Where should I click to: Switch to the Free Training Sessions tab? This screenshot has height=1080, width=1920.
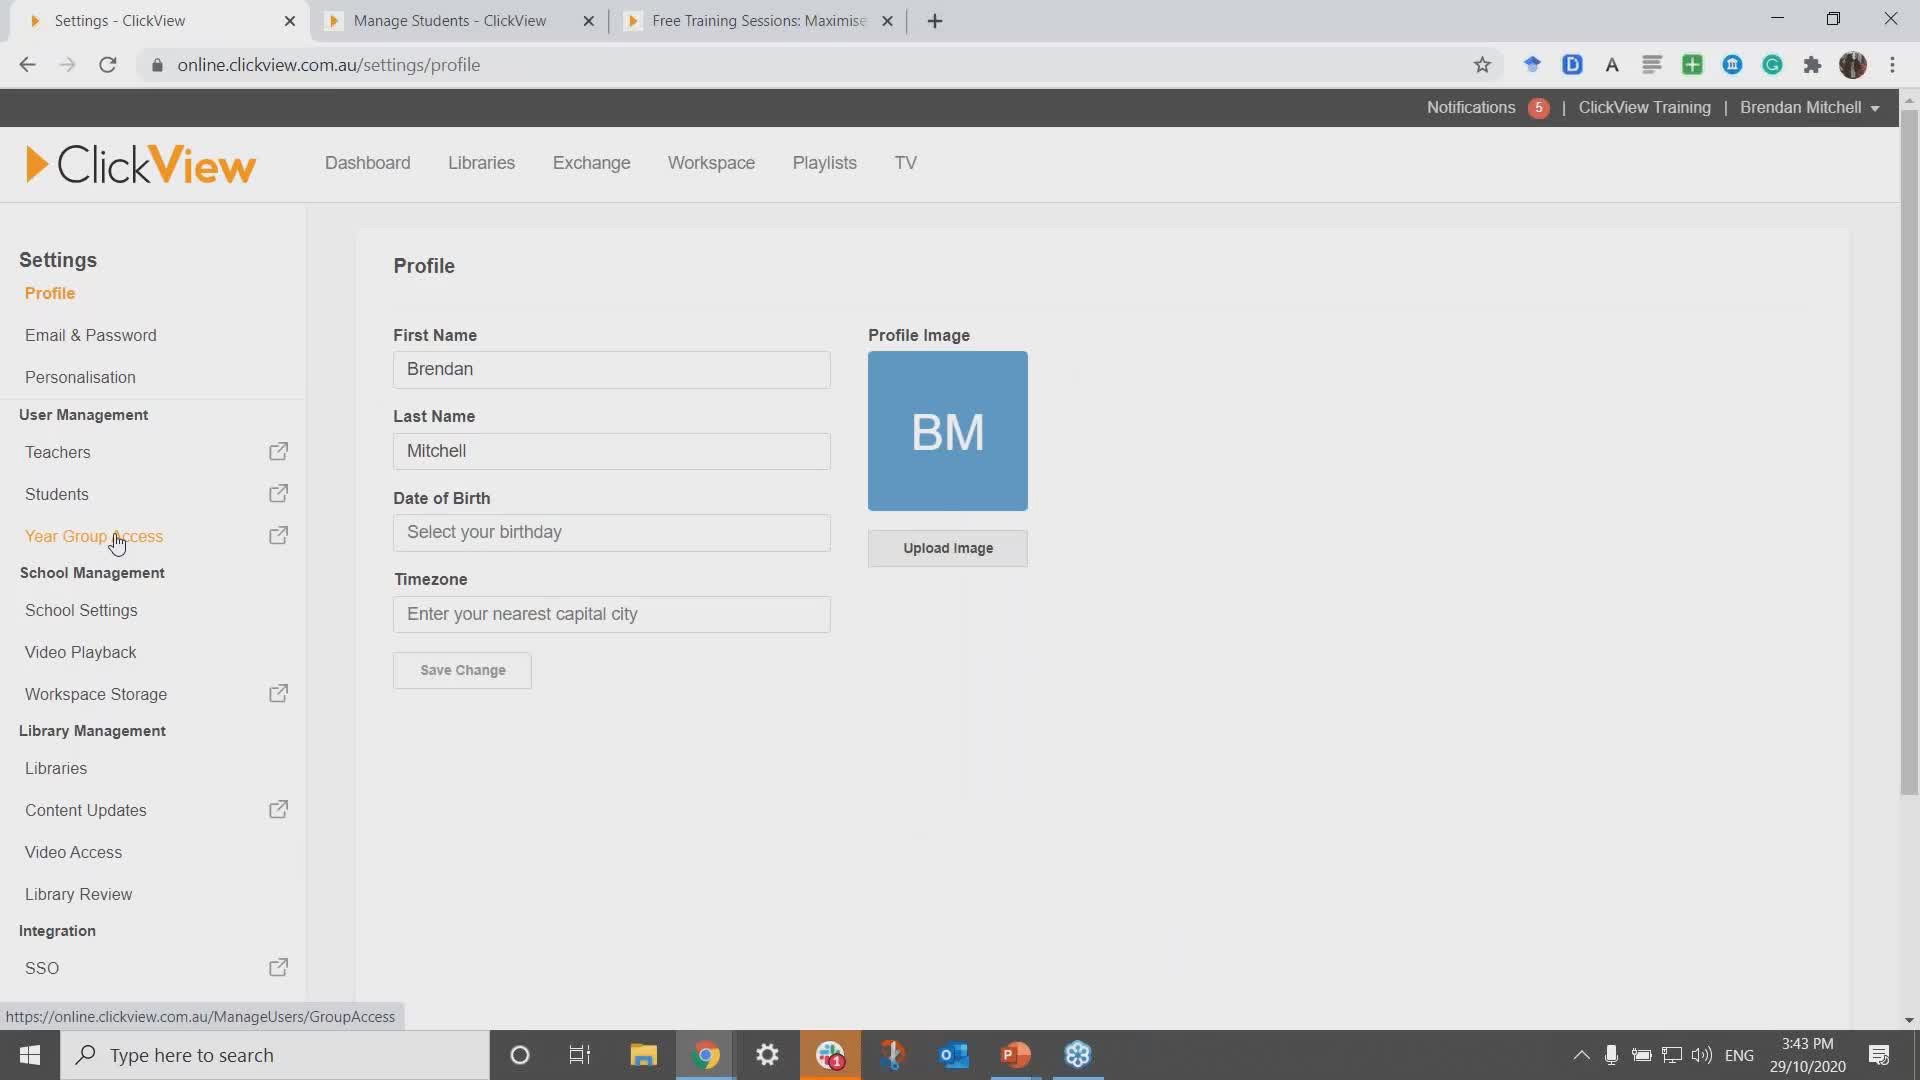[x=758, y=21]
